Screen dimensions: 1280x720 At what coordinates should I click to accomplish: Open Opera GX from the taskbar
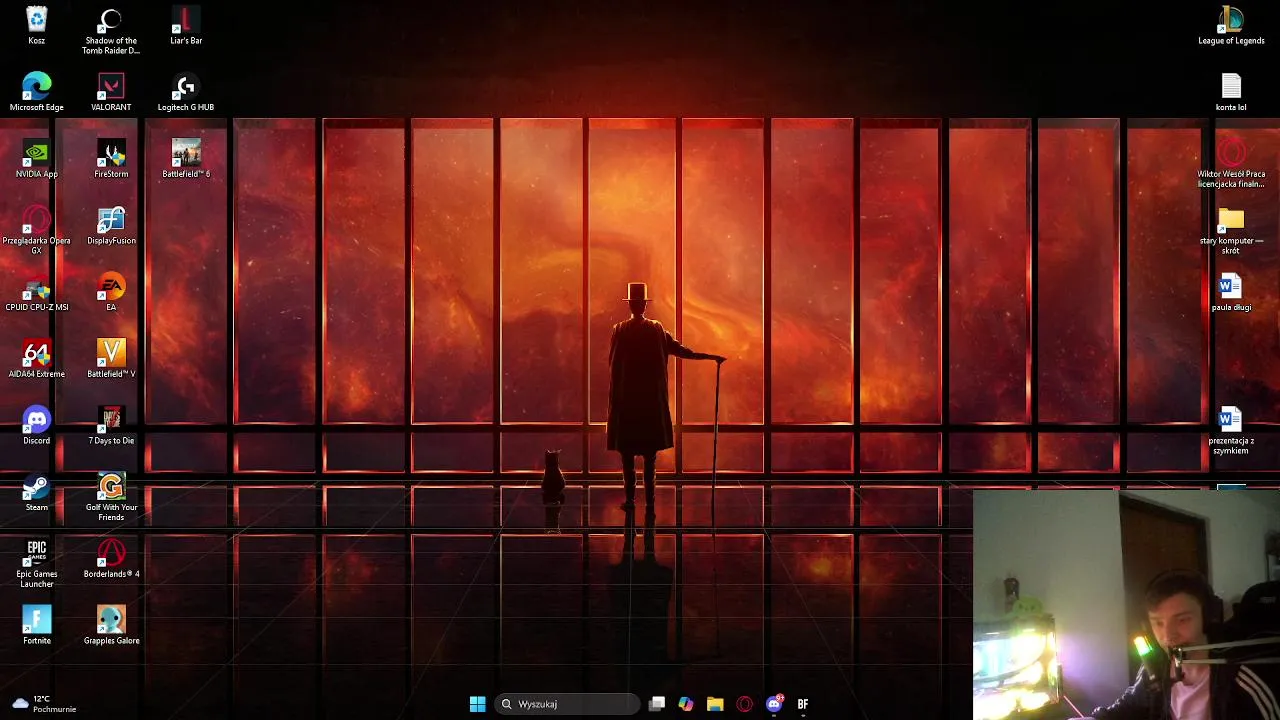744,704
